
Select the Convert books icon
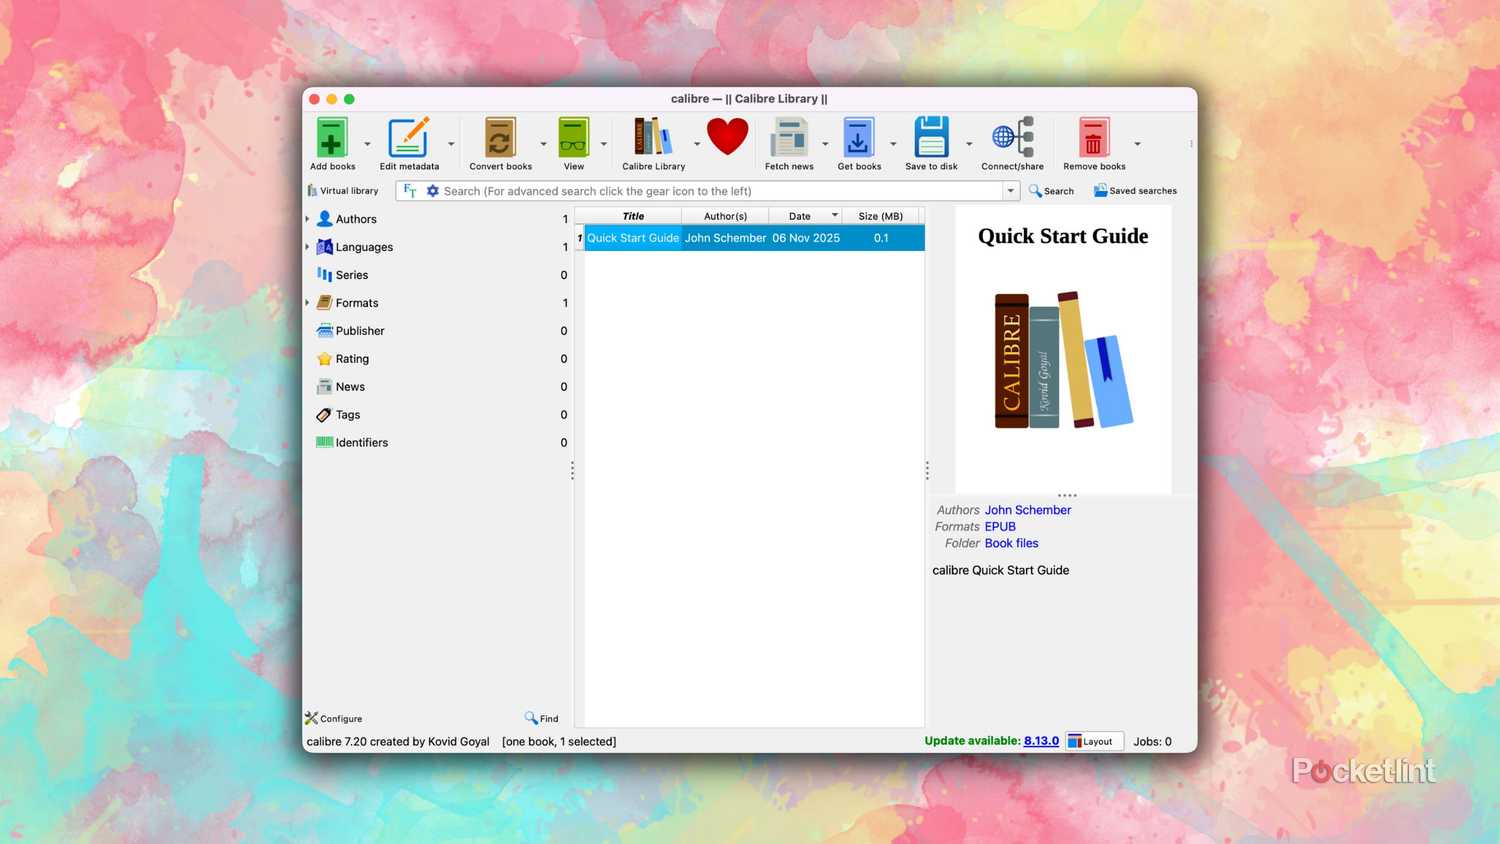tap(500, 137)
